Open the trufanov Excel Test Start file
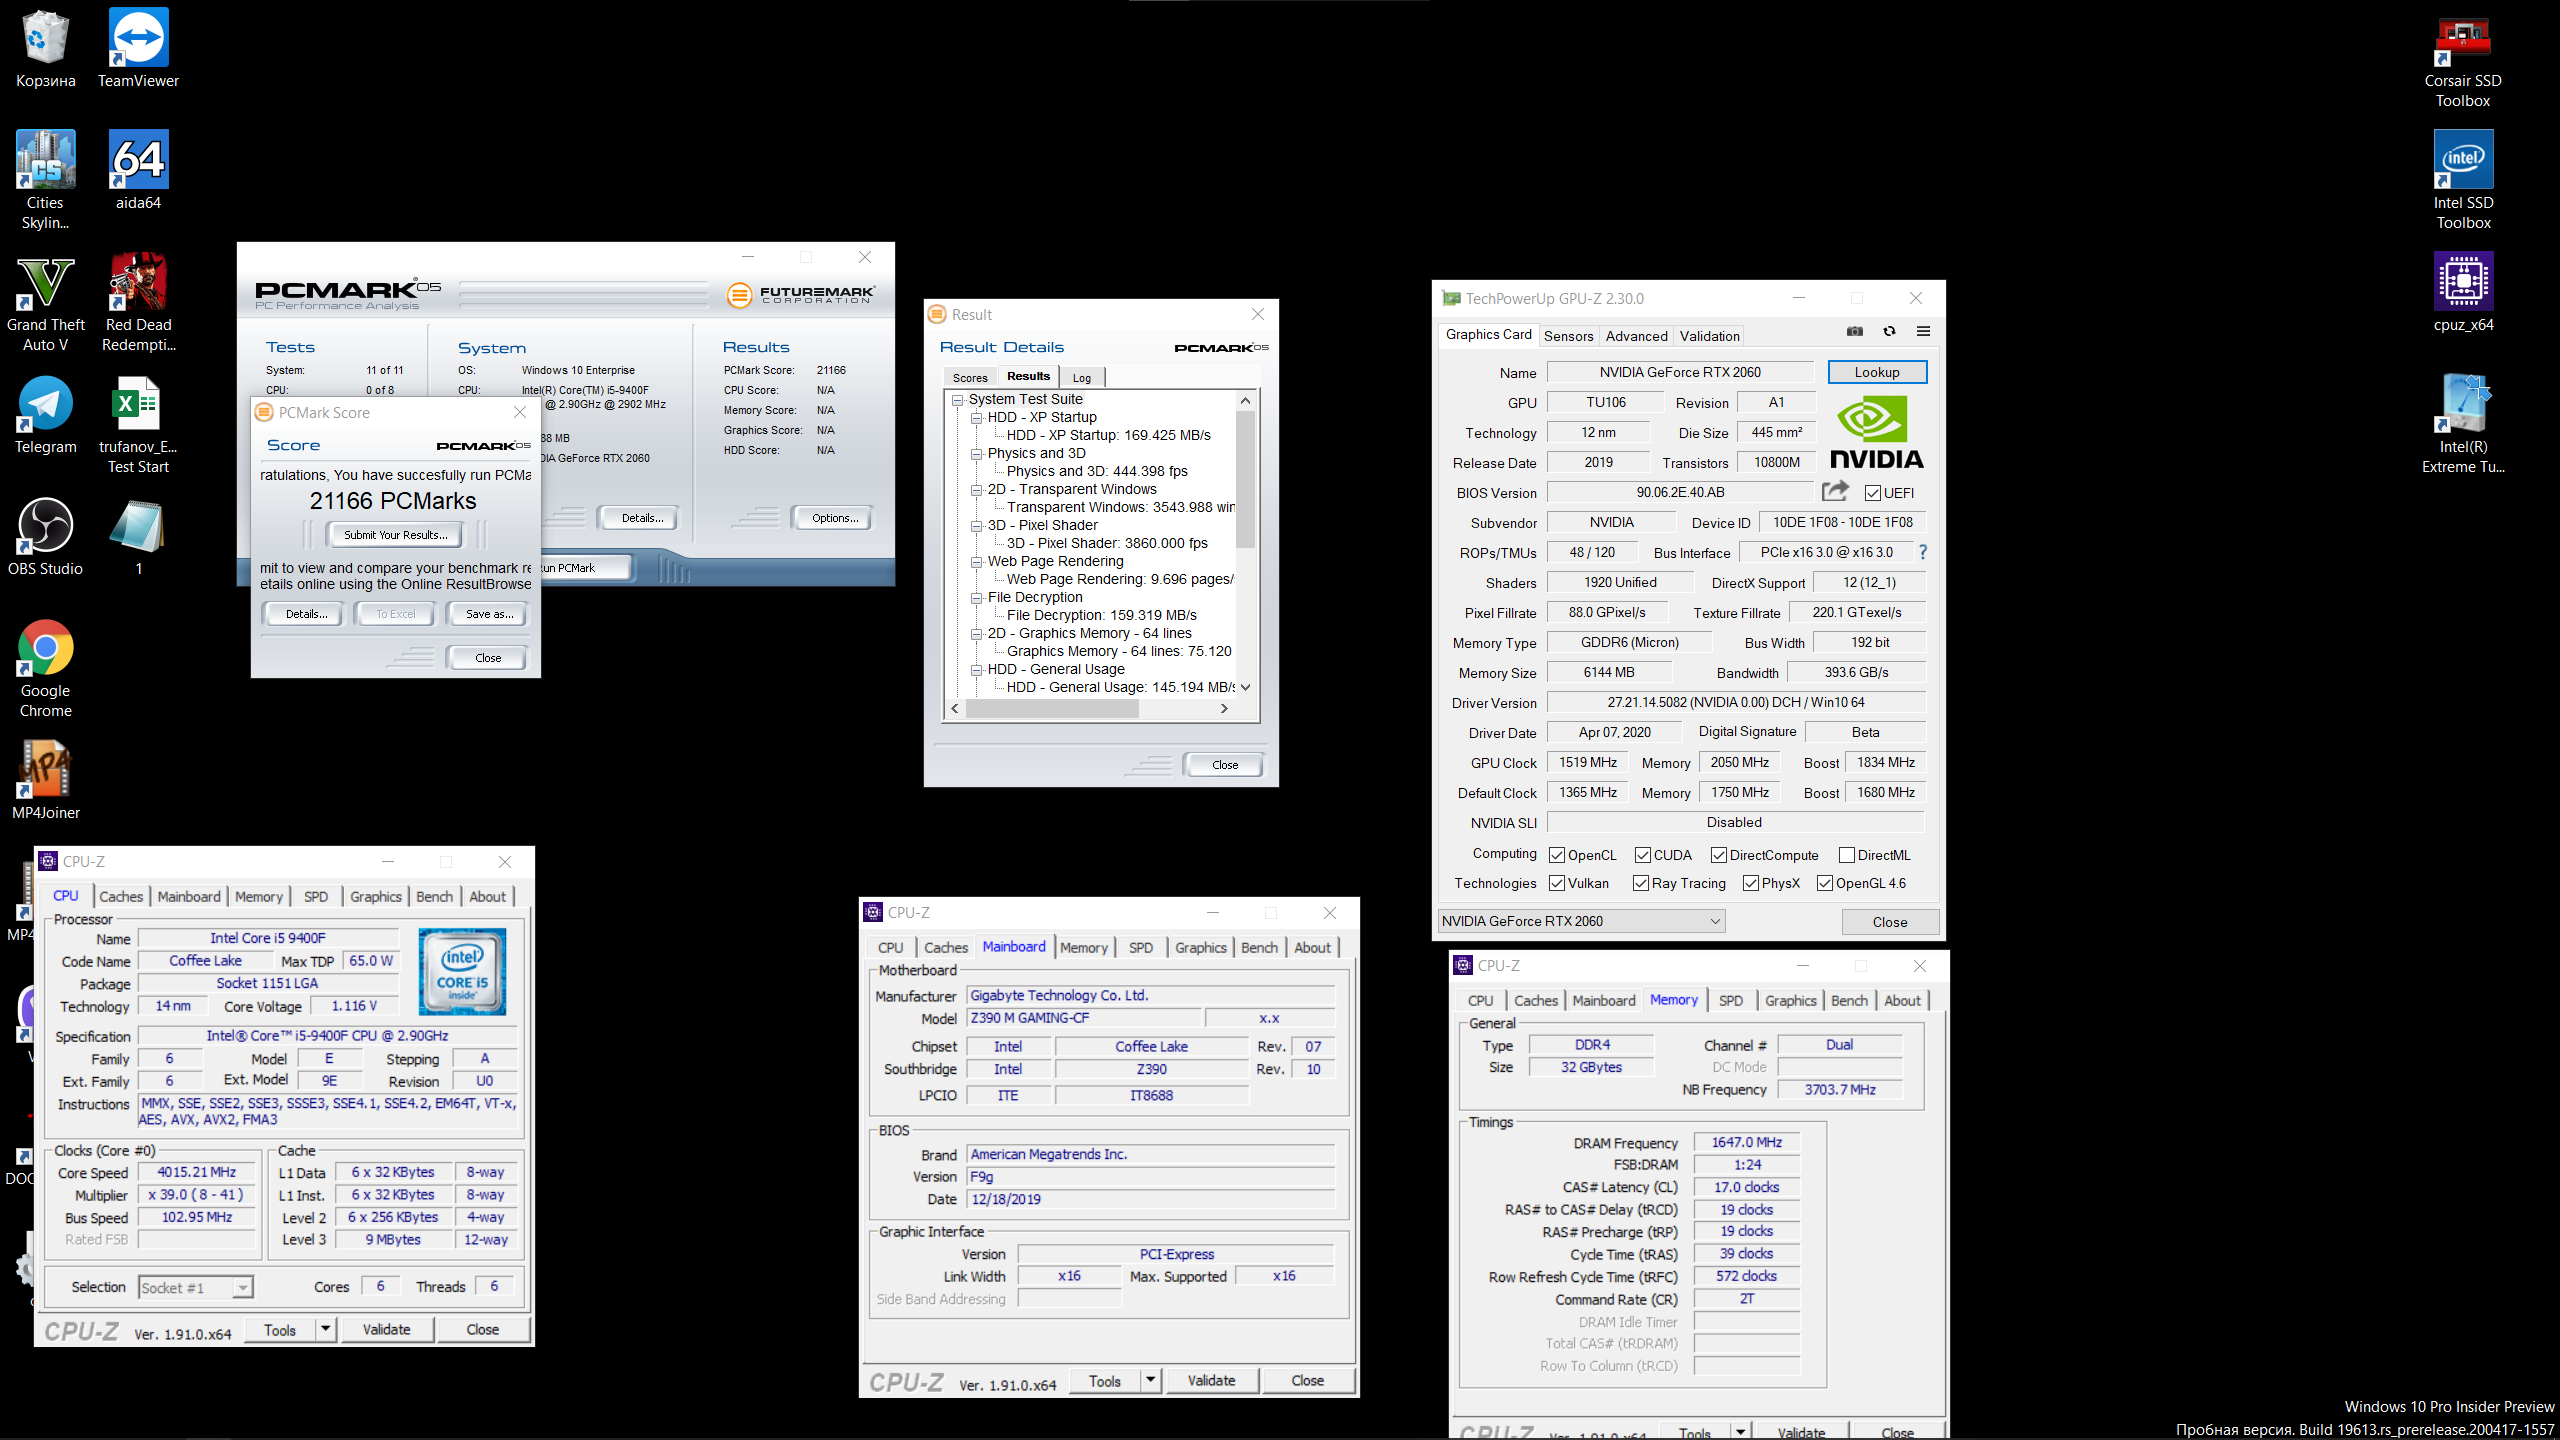This screenshot has width=2560, height=1440. click(x=138, y=425)
